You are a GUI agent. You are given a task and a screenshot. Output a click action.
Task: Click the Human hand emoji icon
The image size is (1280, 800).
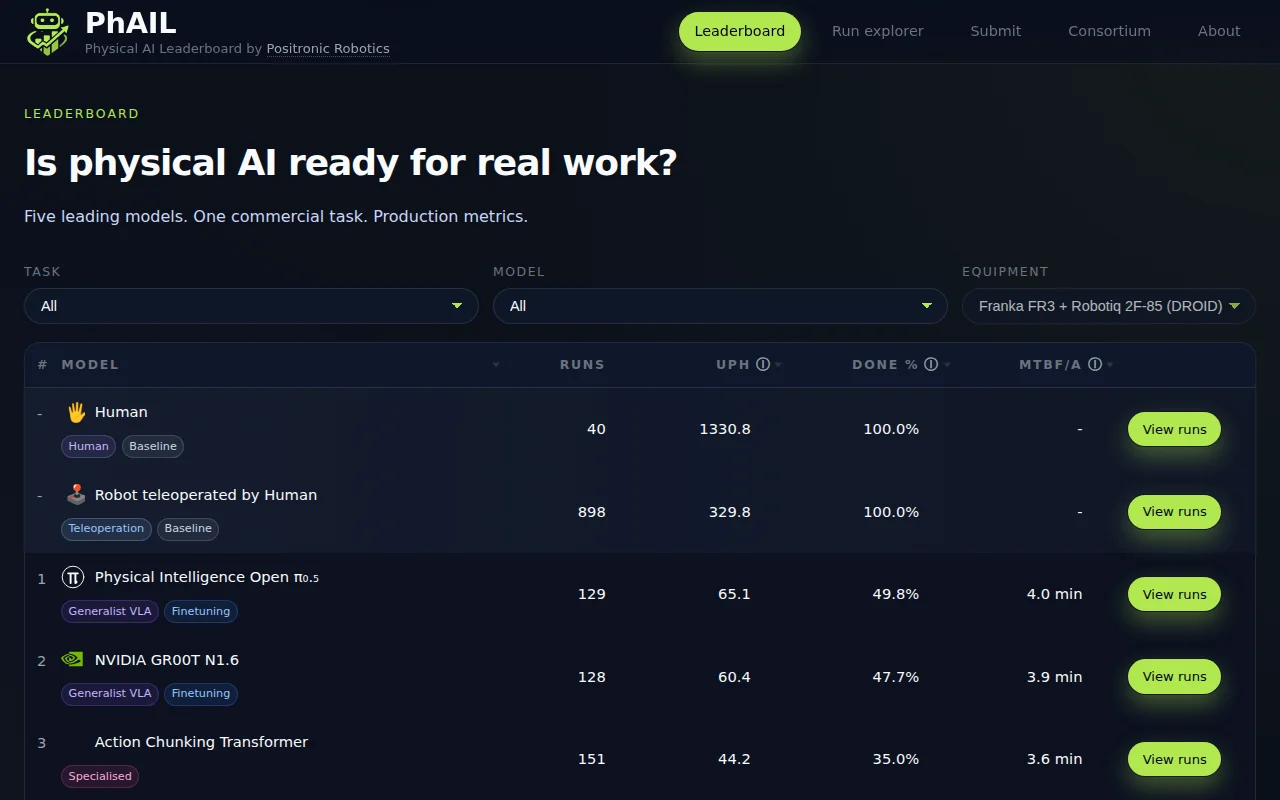pyautogui.click(x=76, y=412)
